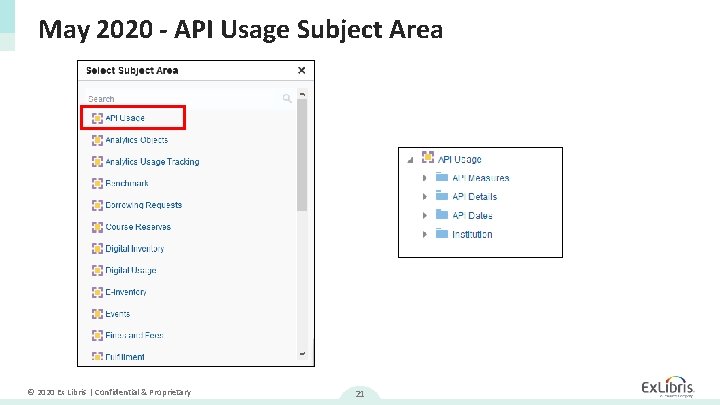This screenshot has width=720, height=405.
Task: Collapse the API Usage tree root
Action: click(x=411, y=160)
